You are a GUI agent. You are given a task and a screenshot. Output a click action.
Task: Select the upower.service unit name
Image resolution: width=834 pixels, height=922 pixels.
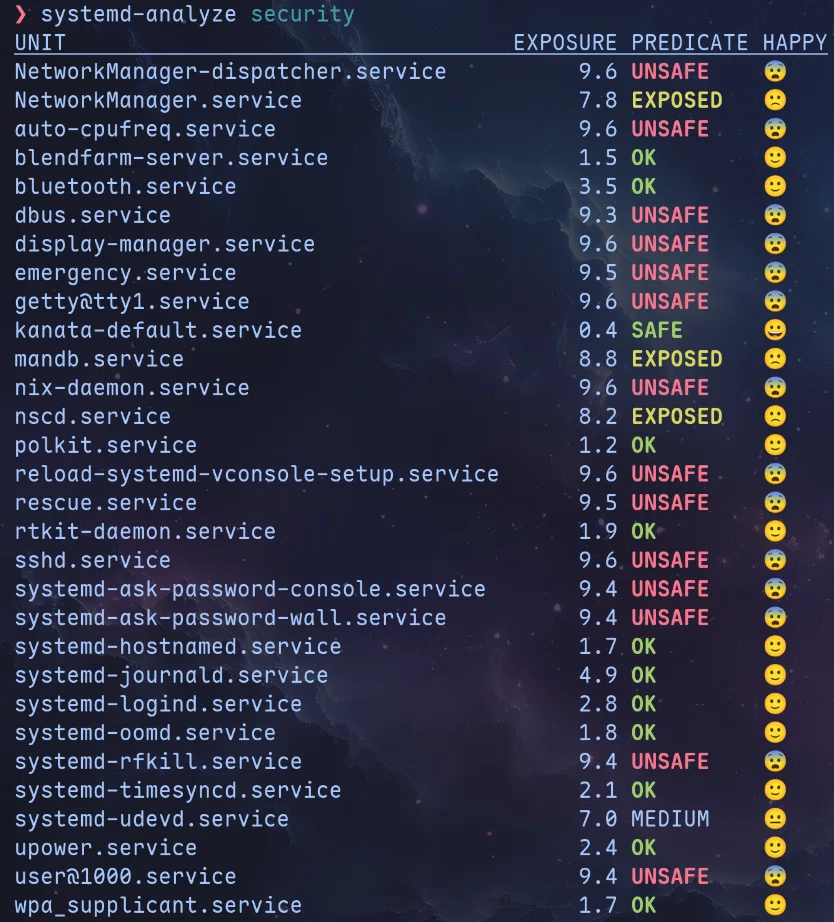click(106, 848)
